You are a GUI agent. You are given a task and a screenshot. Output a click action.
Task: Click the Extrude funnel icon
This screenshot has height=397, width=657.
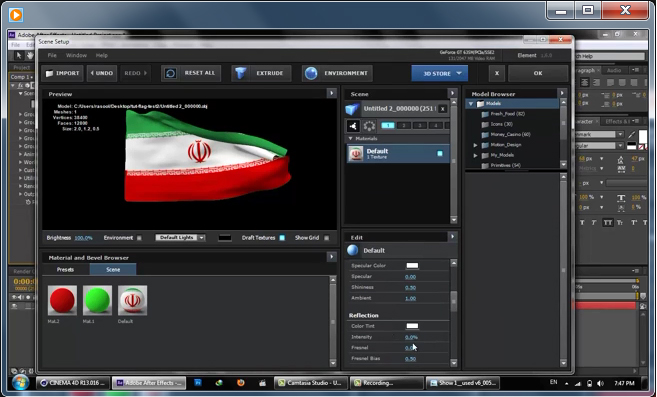coord(240,73)
